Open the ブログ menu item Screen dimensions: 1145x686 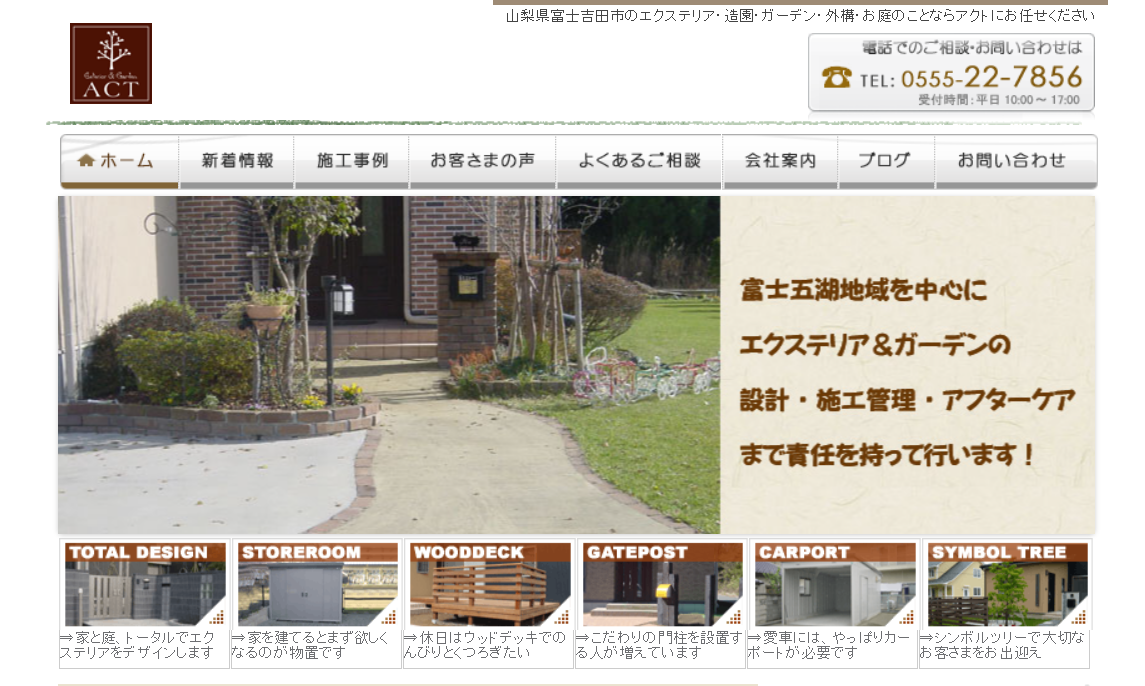(885, 161)
